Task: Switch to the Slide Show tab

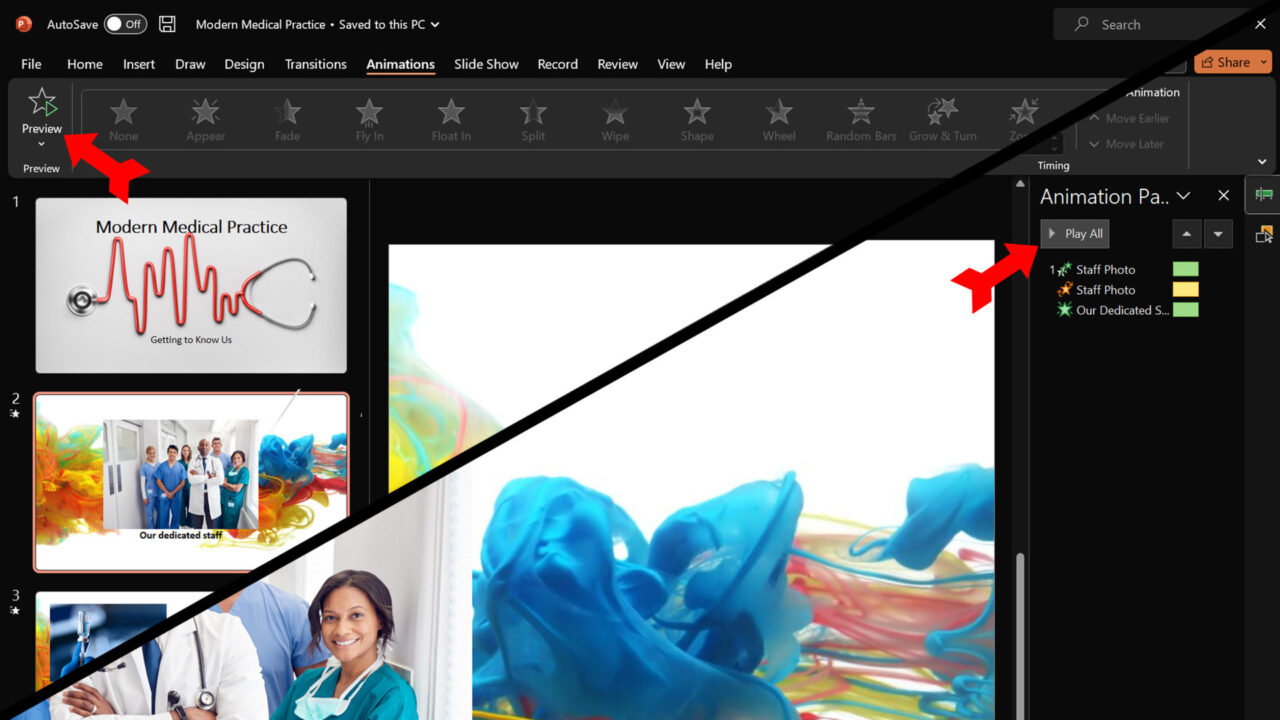Action: point(486,64)
